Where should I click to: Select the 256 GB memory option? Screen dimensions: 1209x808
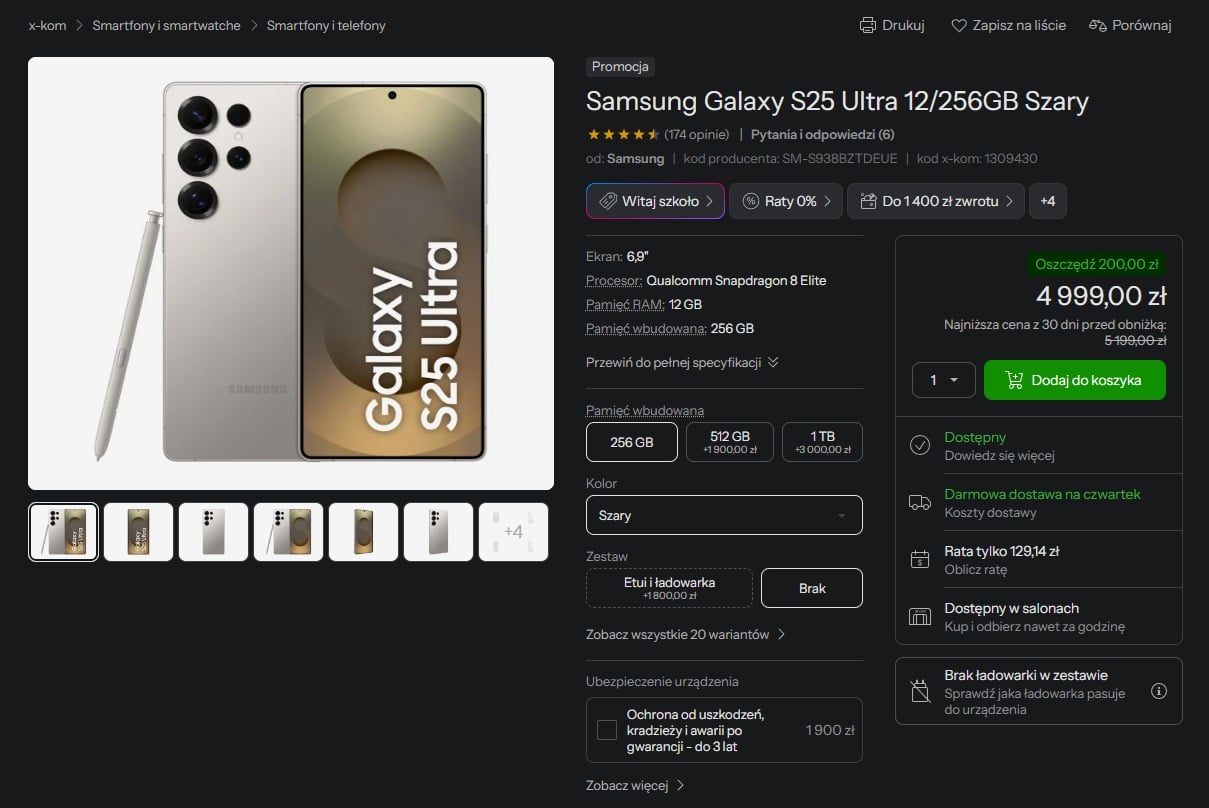coord(632,442)
